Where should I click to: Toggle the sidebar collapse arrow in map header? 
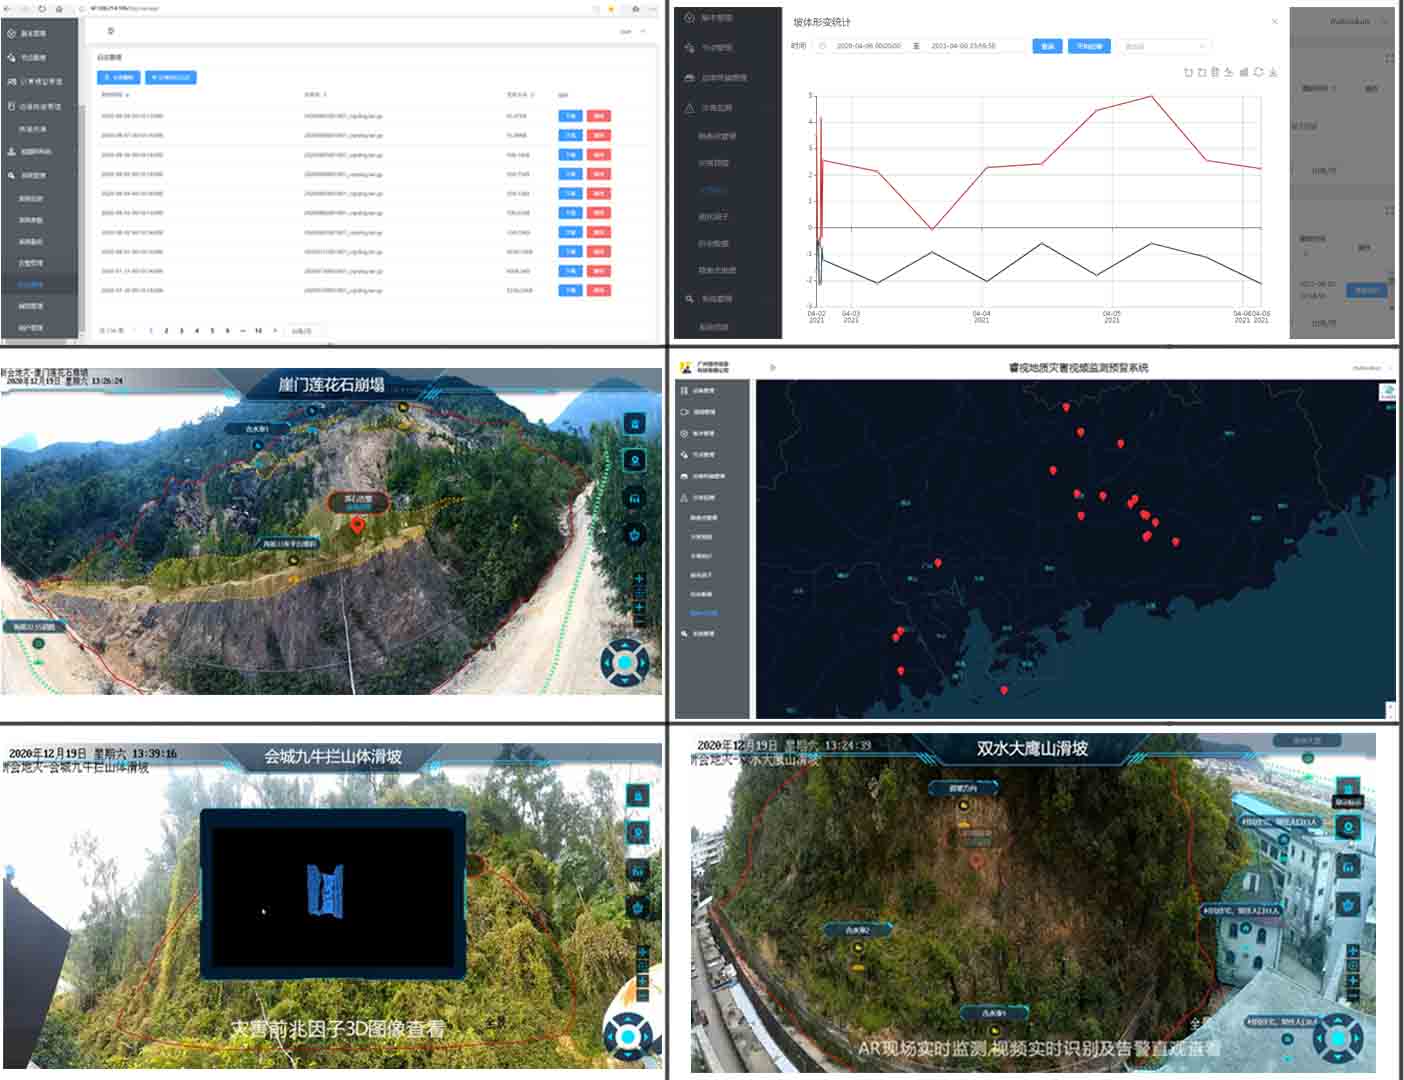coord(772,368)
